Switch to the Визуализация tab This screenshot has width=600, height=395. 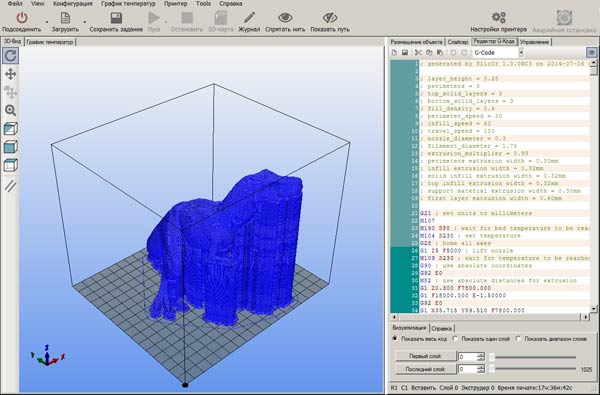409,328
